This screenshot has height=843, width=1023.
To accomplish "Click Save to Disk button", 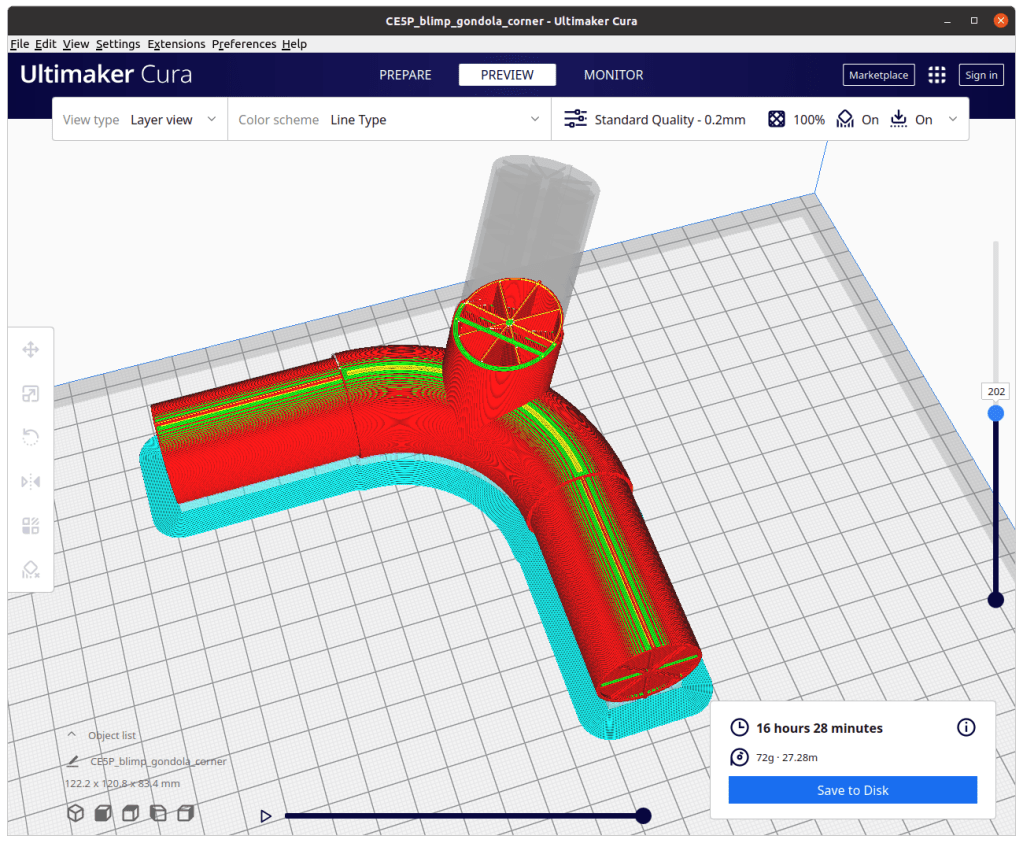I will tap(852, 790).
